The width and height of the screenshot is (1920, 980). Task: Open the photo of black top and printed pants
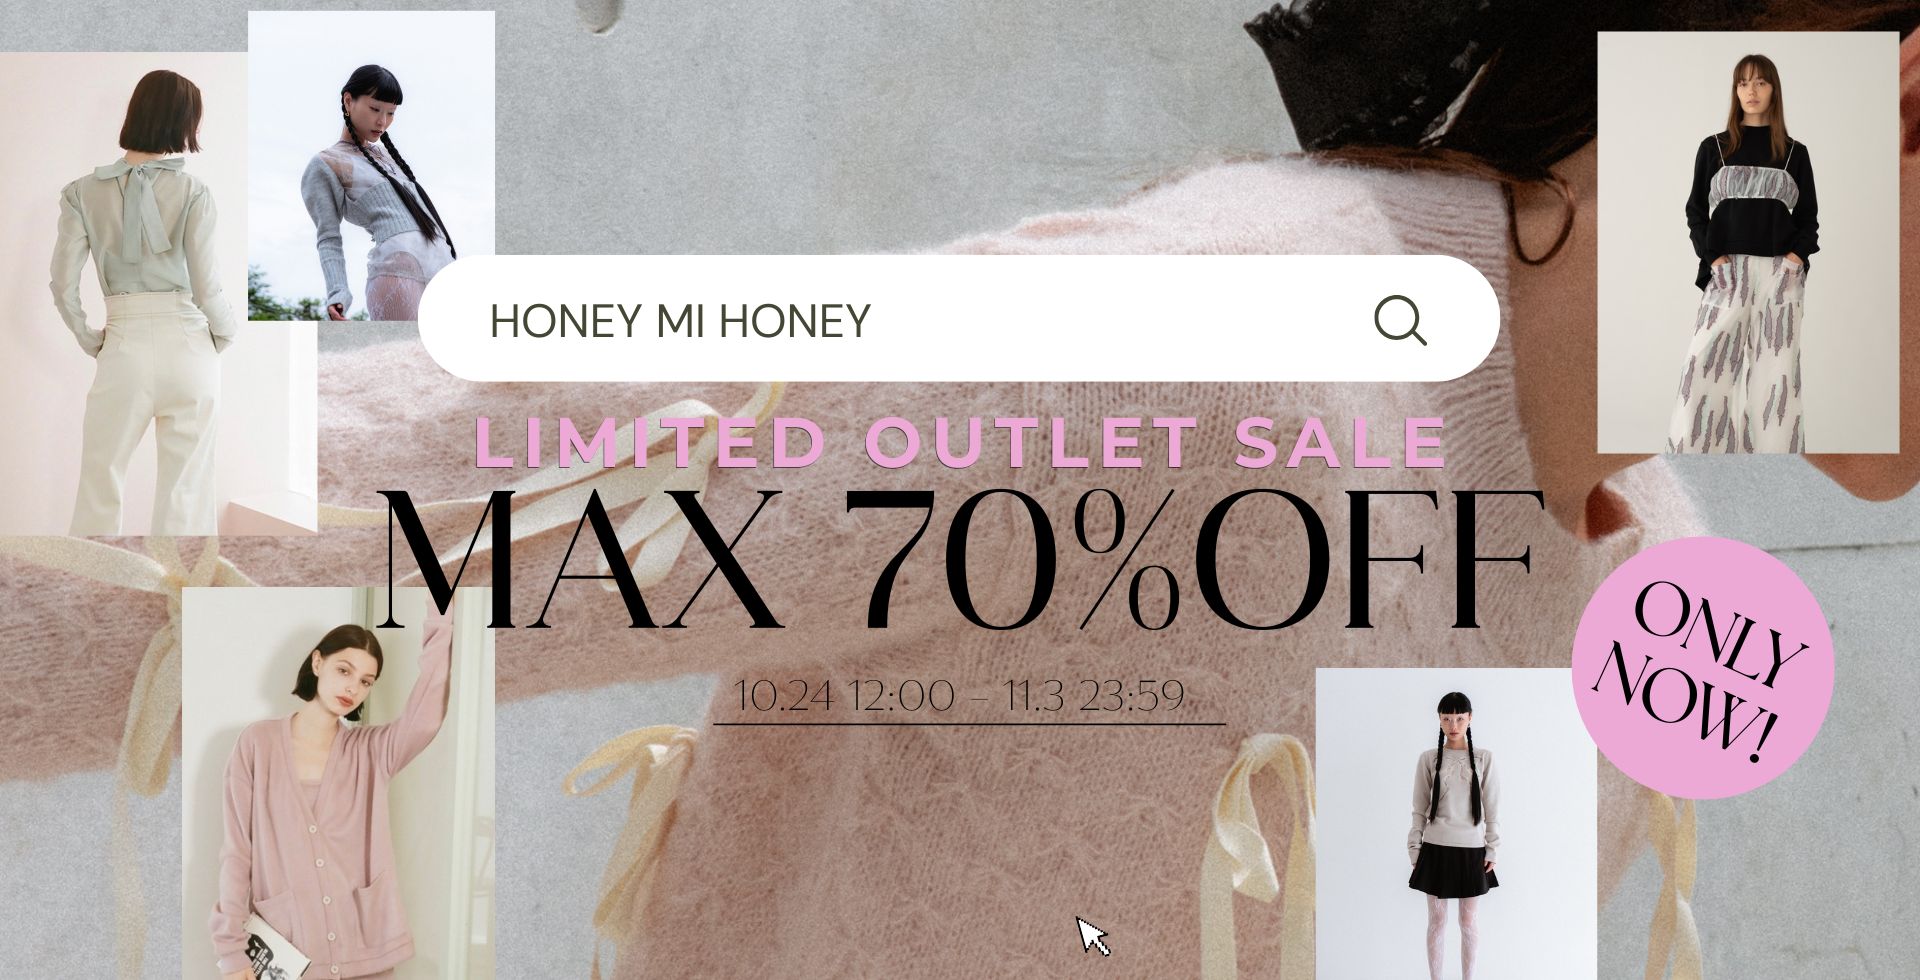(x=1747, y=242)
